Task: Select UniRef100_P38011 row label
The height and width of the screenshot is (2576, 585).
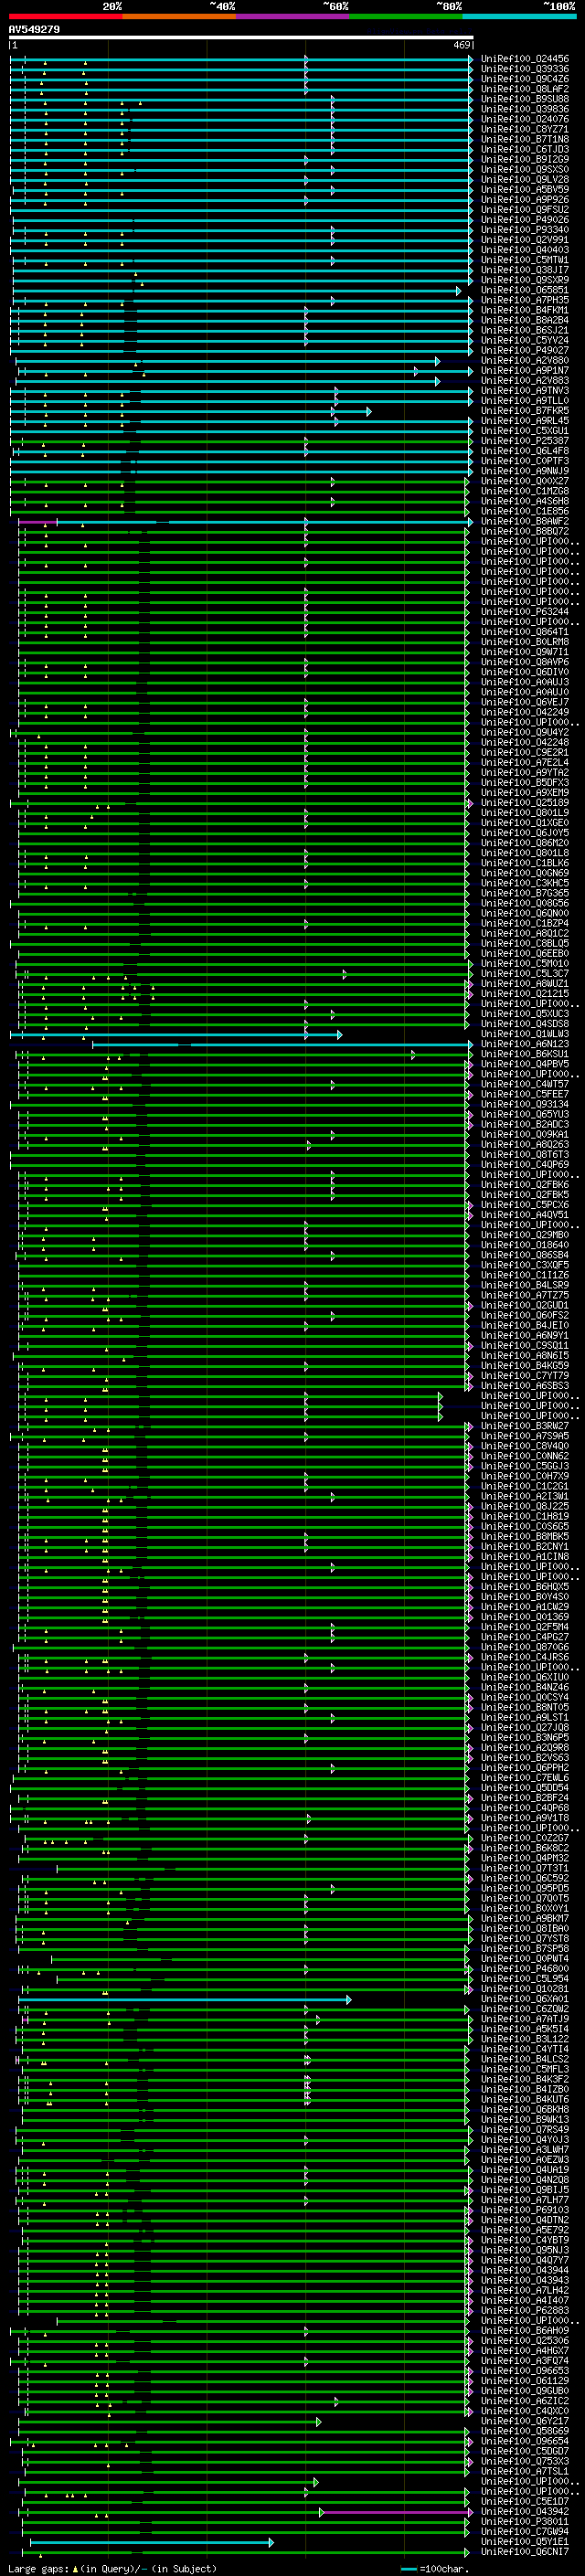Action: pos(525,2522)
